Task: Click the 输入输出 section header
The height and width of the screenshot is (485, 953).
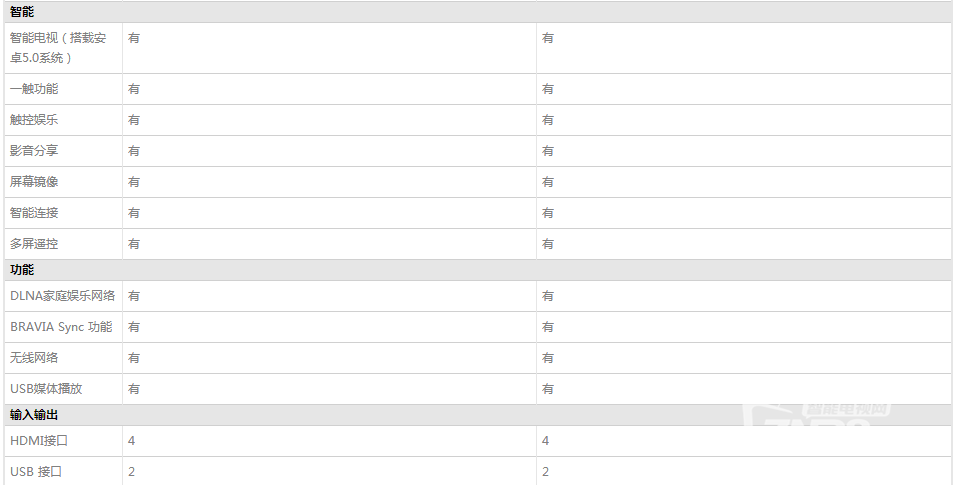Action: click(34, 415)
